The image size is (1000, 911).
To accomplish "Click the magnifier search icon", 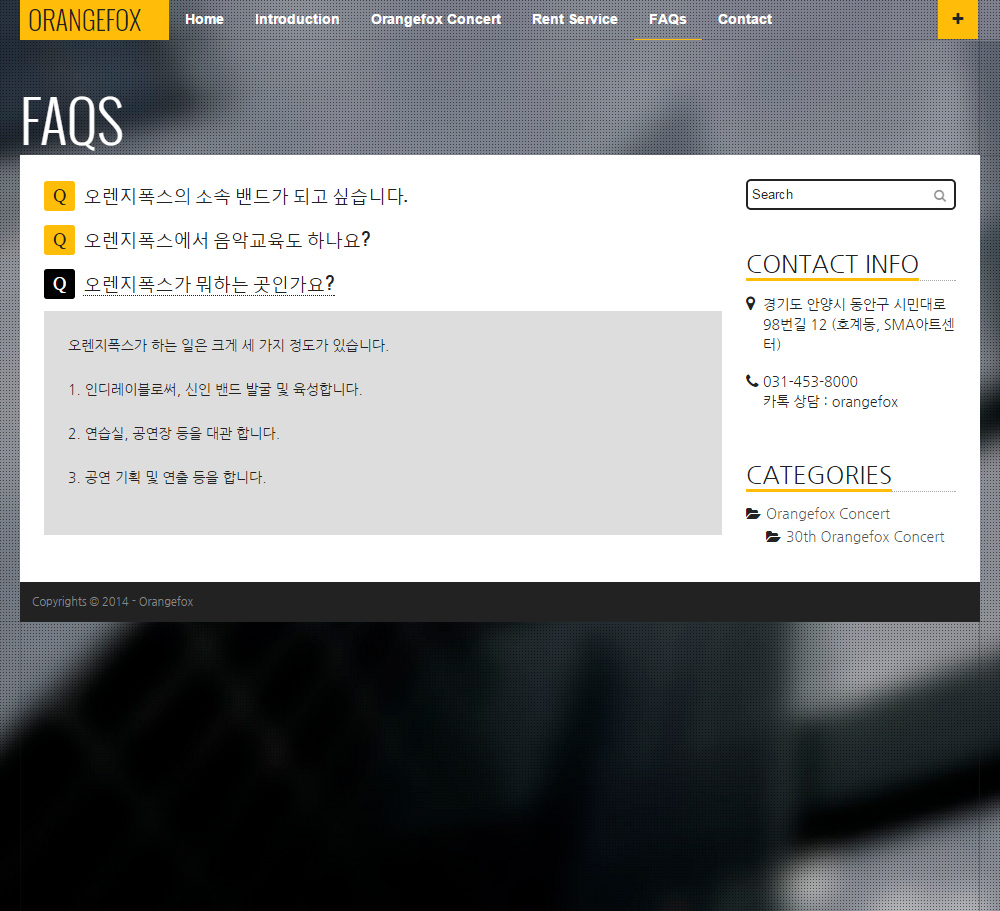I will click(x=939, y=196).
